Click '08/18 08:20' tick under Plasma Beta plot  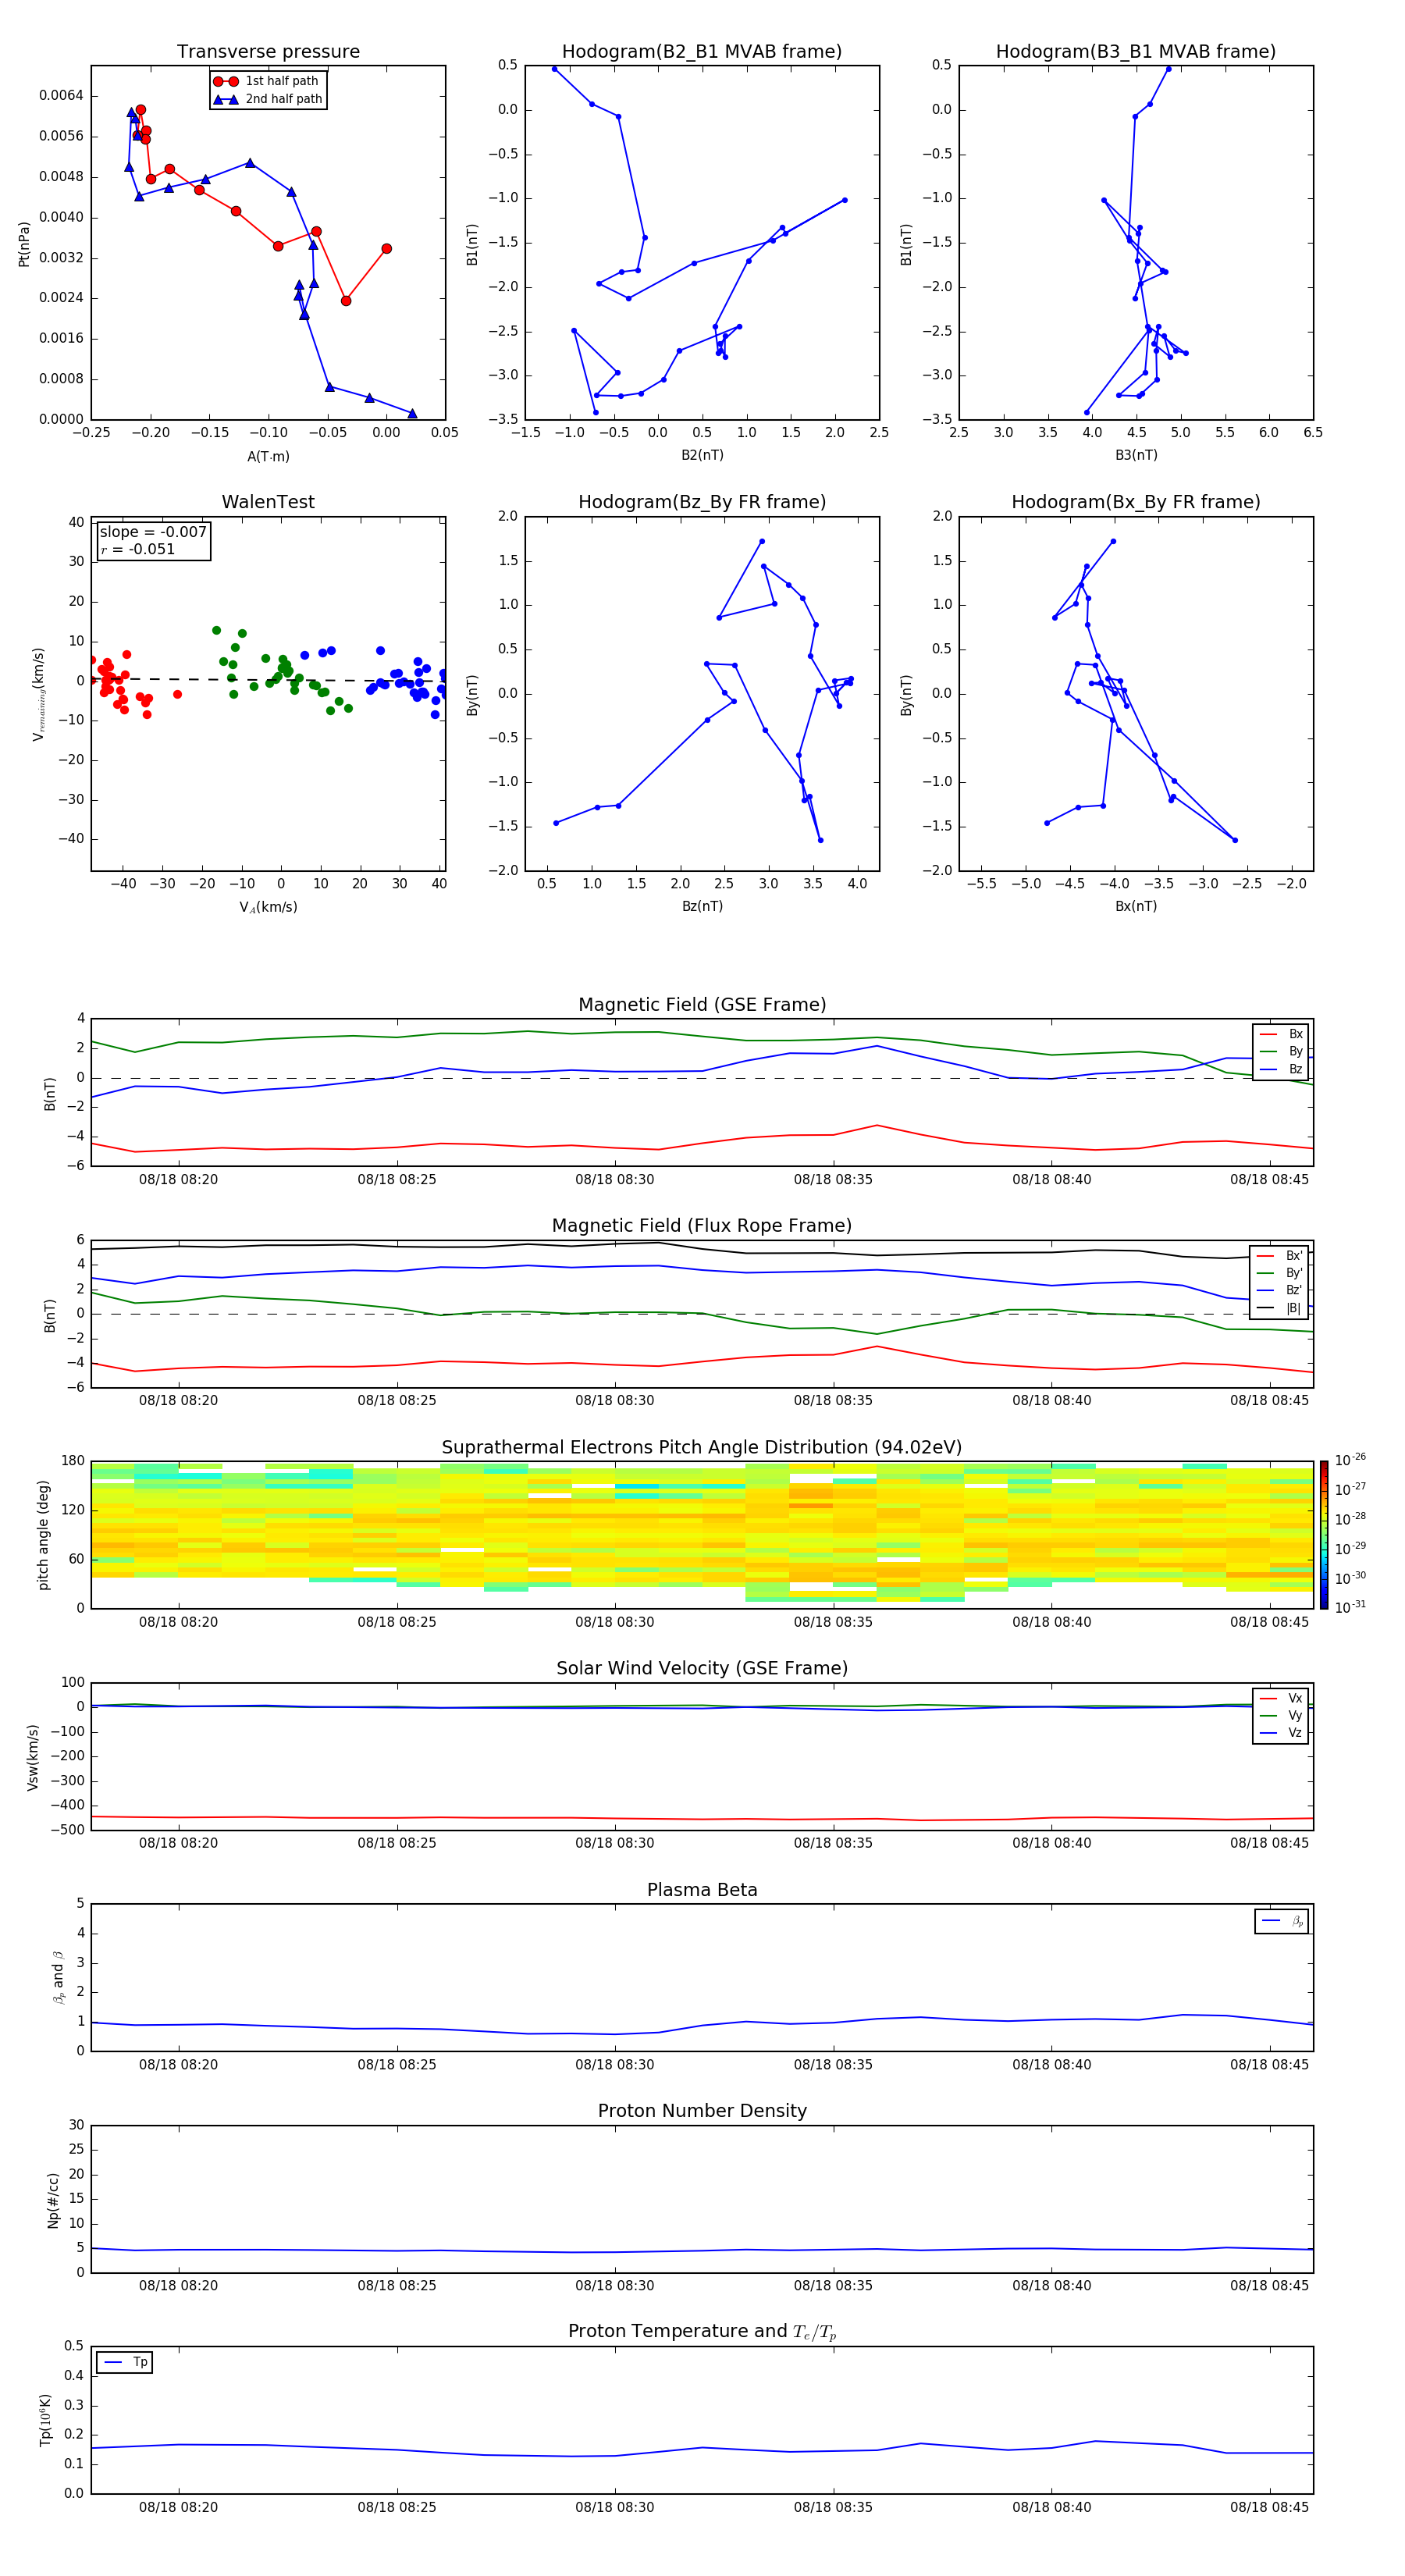178,2064
